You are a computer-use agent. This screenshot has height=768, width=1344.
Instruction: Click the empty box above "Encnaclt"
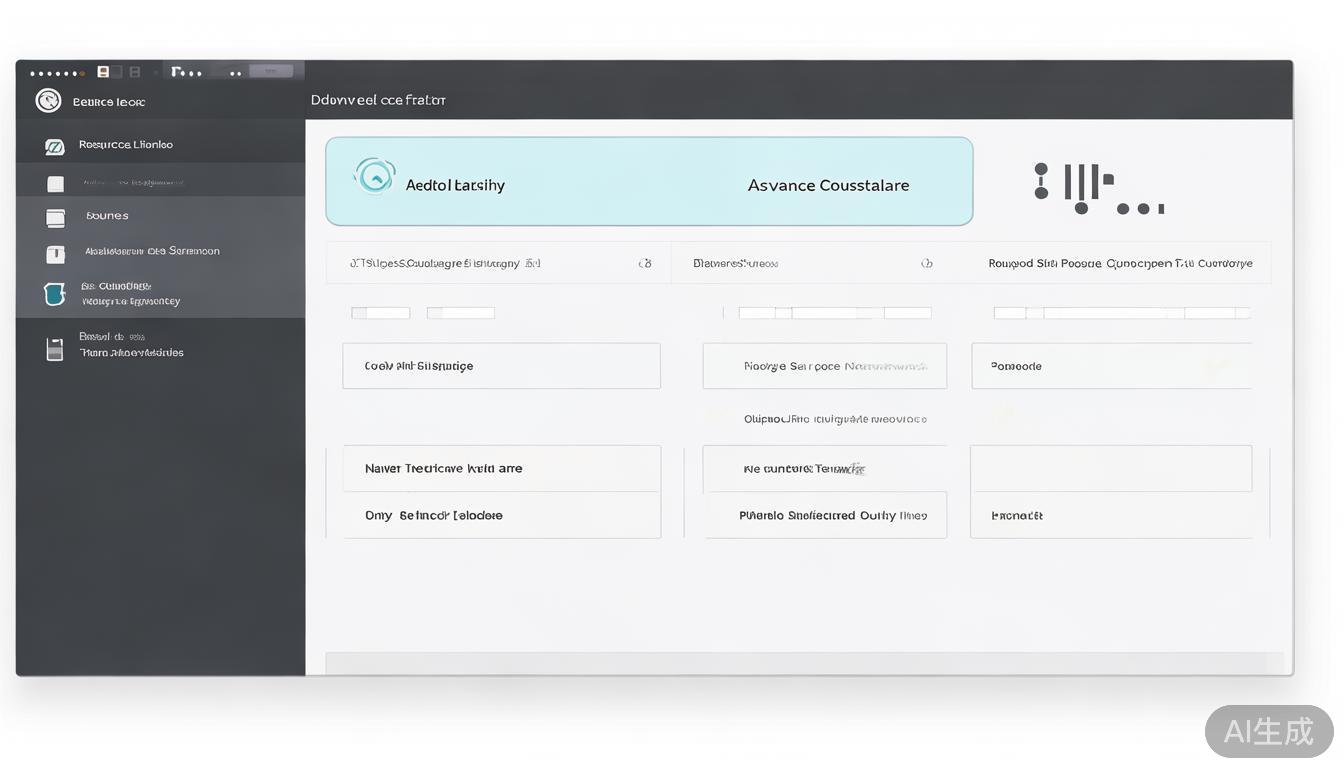[x=1110, y=468]
